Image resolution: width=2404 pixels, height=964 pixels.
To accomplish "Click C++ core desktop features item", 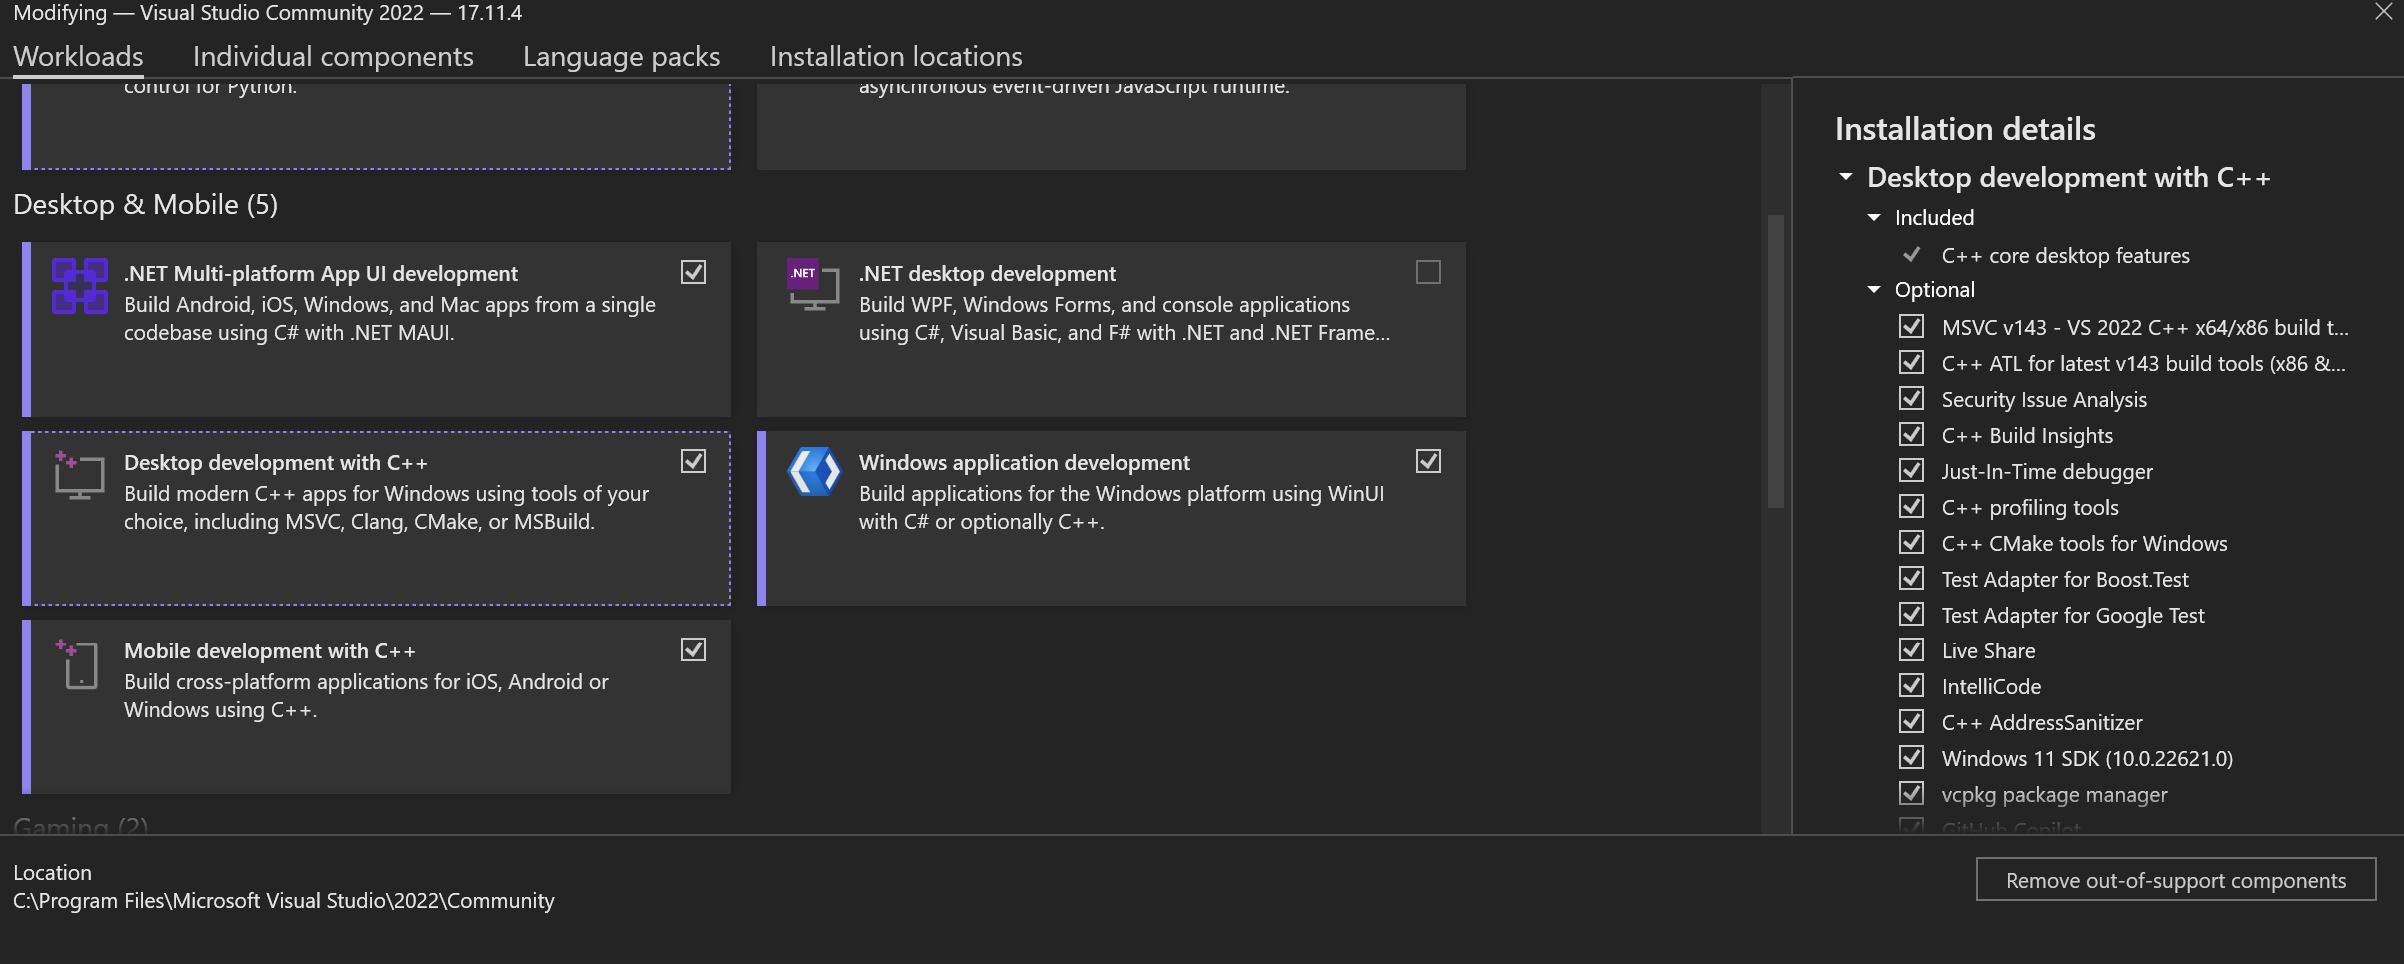I will [2066, 255].
